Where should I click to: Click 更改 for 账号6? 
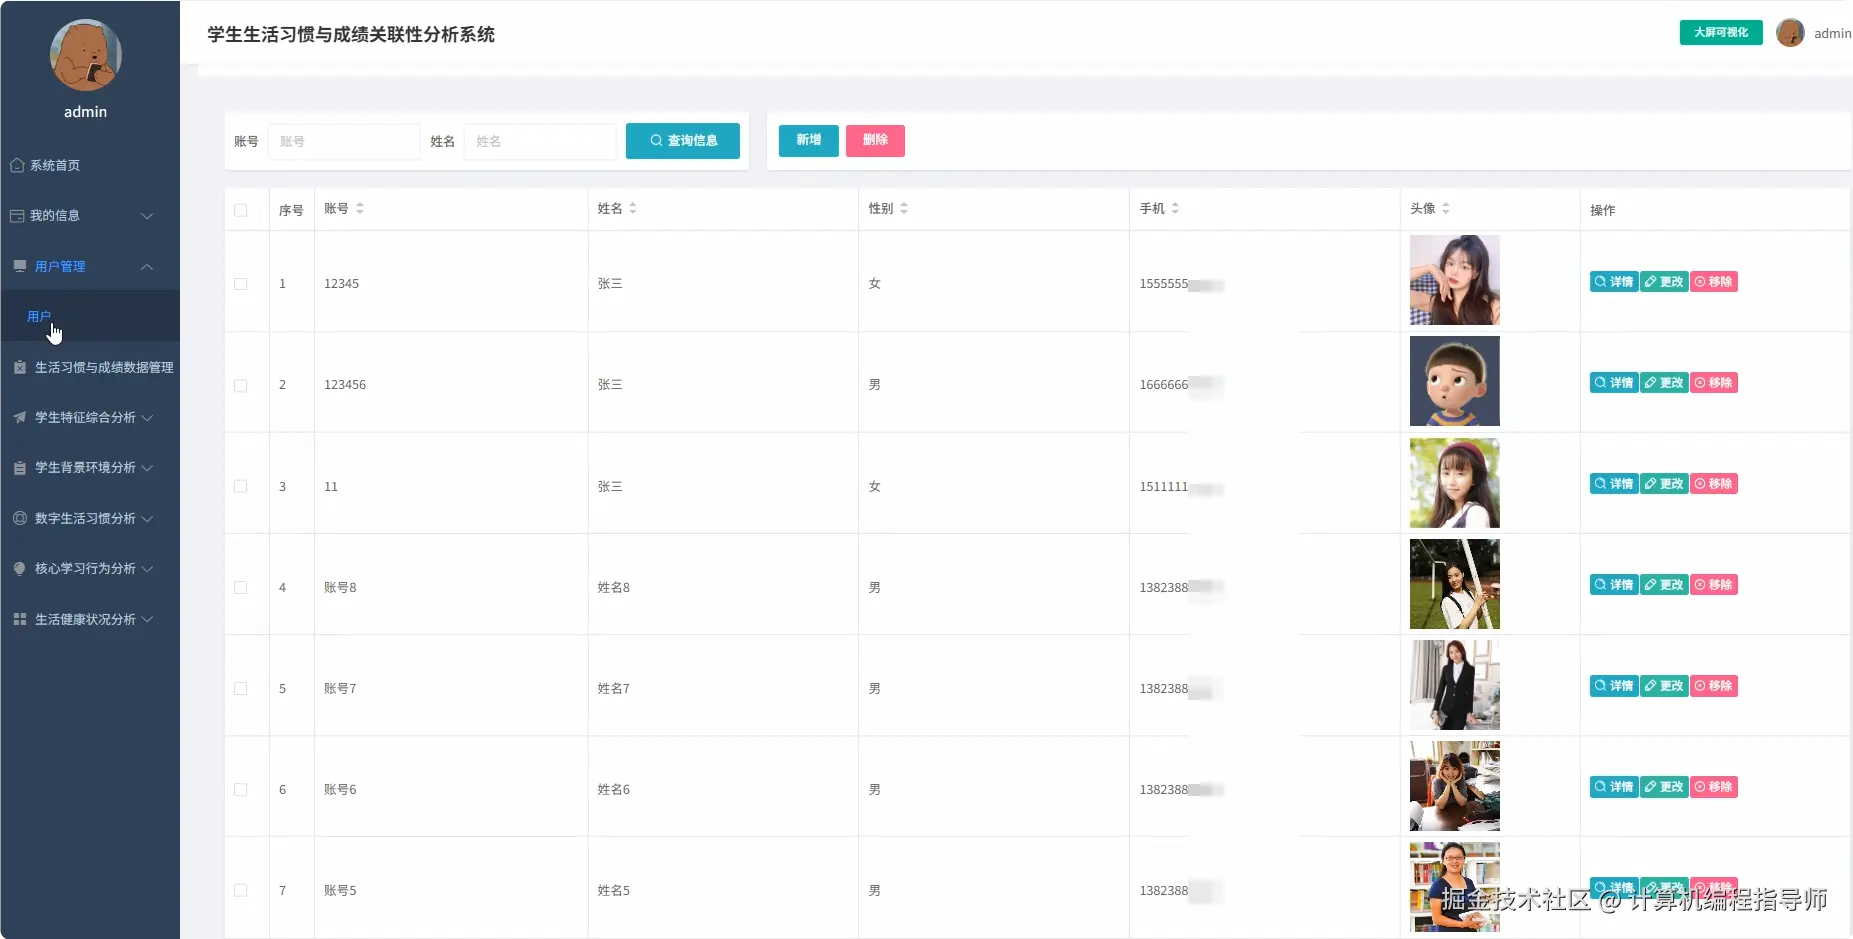point(1664,787)
